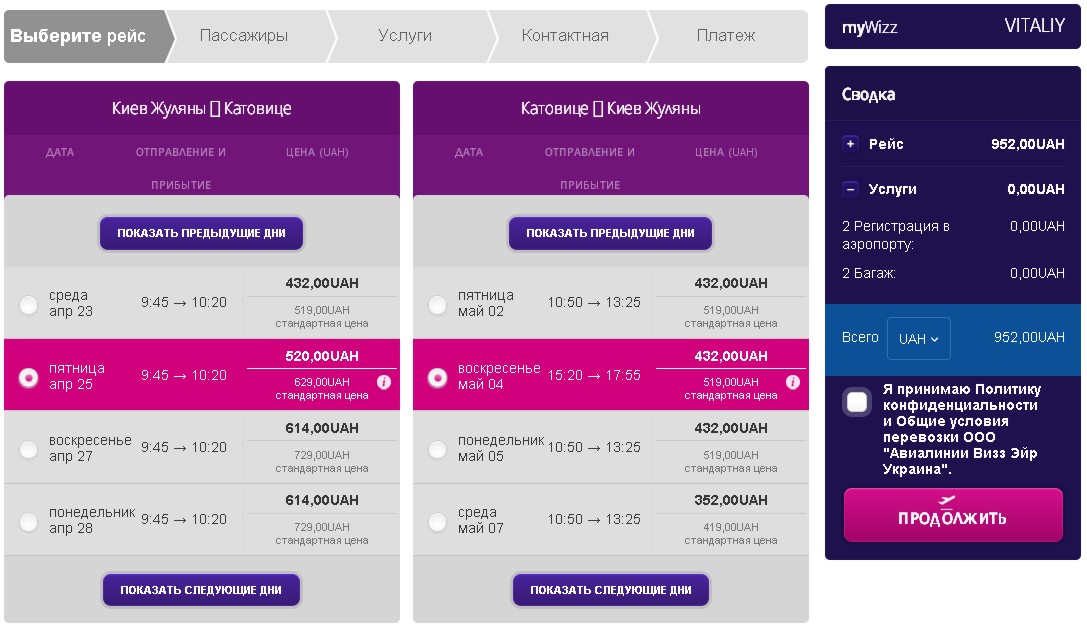Open the UAH currency dropdown

pyautogui.click(x=918, y=338)
